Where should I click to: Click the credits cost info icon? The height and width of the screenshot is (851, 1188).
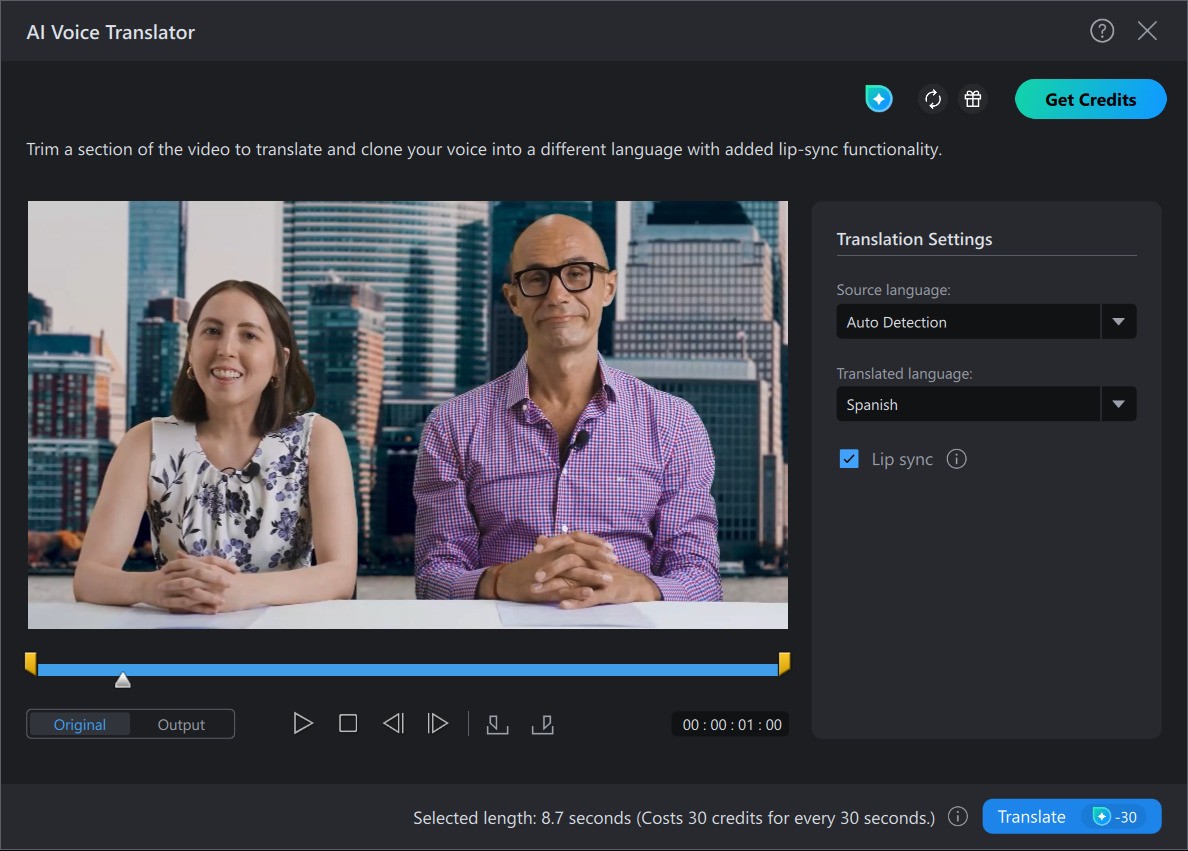pos(958,817)
